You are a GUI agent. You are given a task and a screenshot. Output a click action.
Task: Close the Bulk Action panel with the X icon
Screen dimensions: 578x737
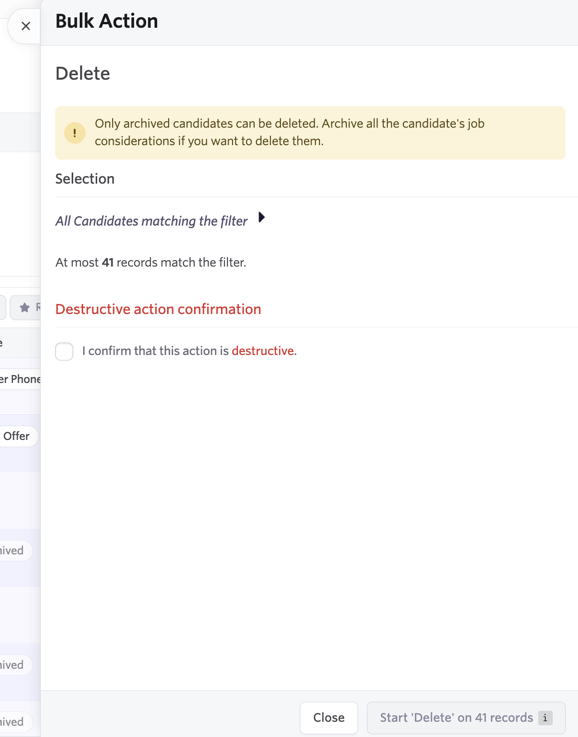(26, 26)
